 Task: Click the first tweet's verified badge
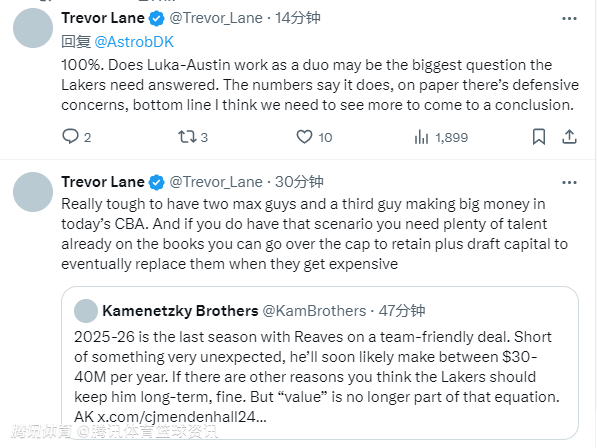[156, 18]
